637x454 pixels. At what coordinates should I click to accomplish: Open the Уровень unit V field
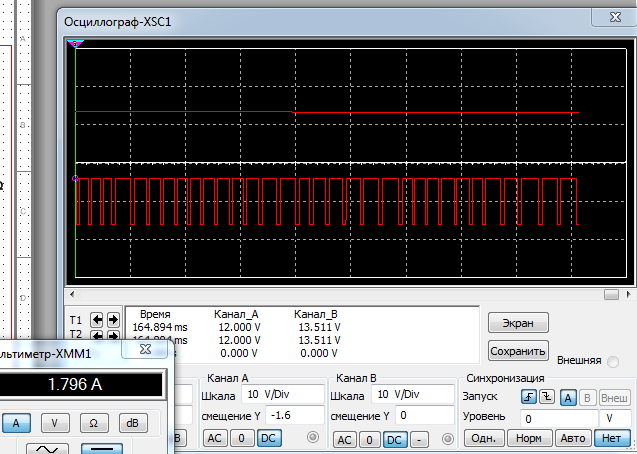point(614,419)
